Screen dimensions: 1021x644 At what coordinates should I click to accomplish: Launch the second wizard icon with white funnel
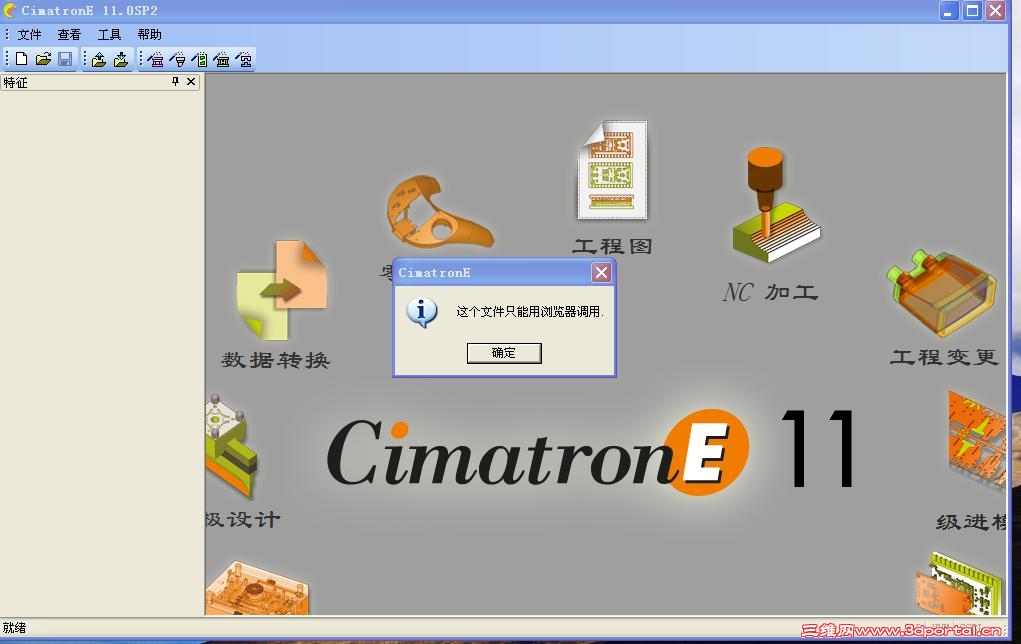[178, 60]
